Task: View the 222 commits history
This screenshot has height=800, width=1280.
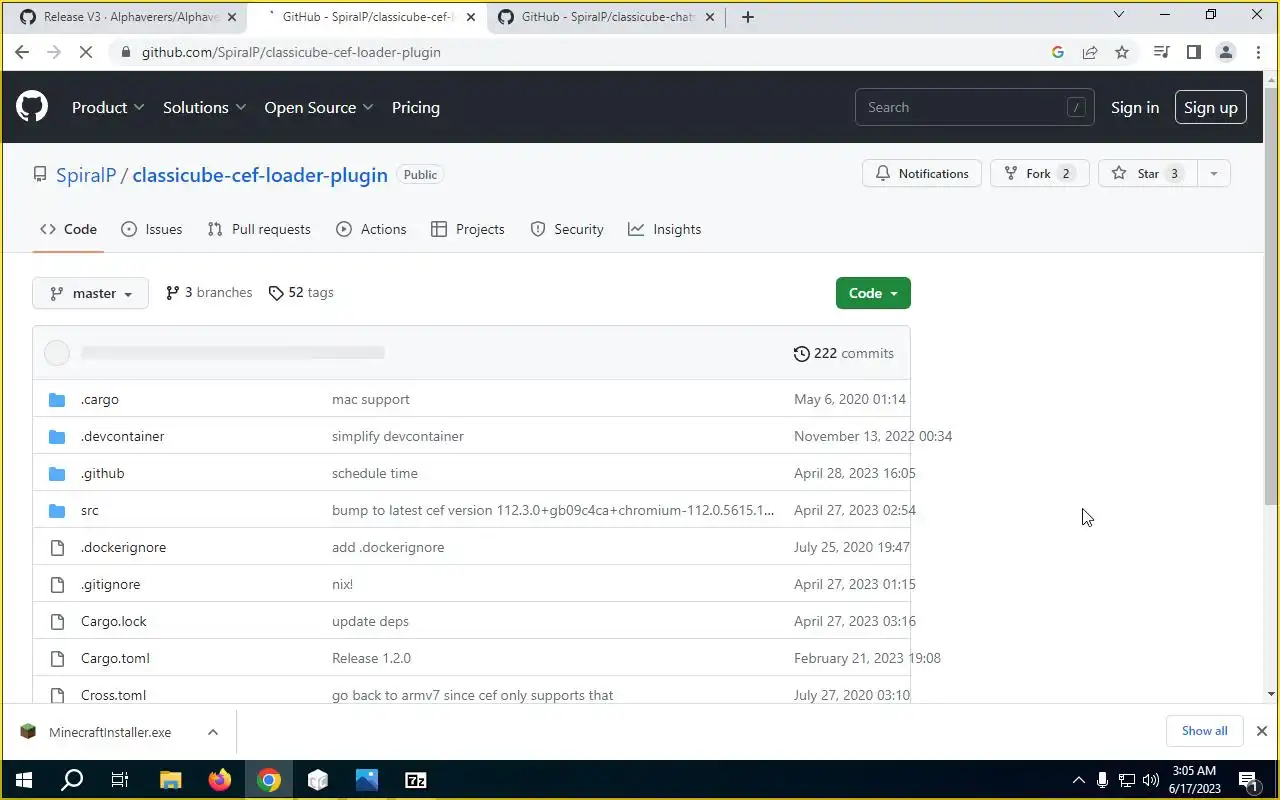Action: tap(843, 353)
